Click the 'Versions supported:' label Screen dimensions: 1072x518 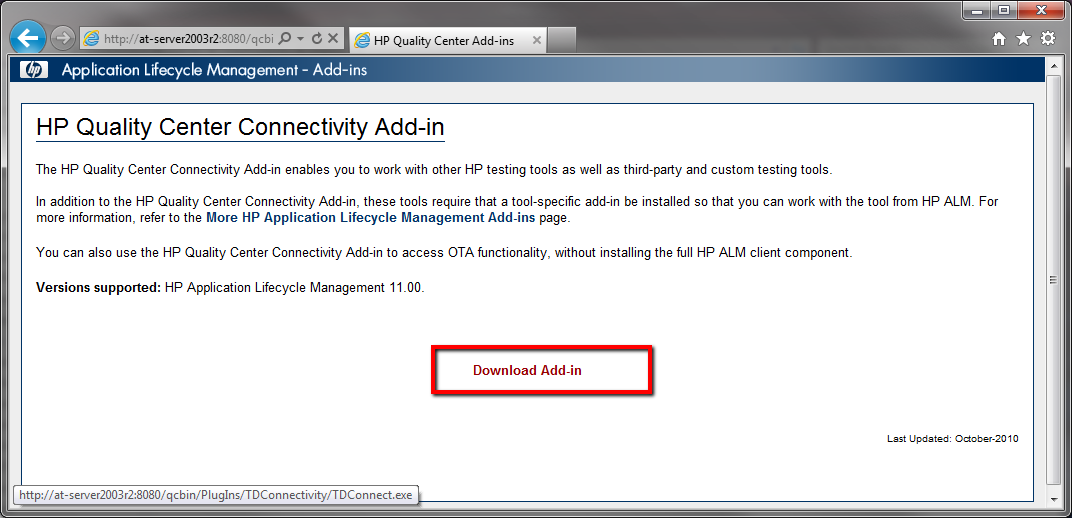coord(98,287)
